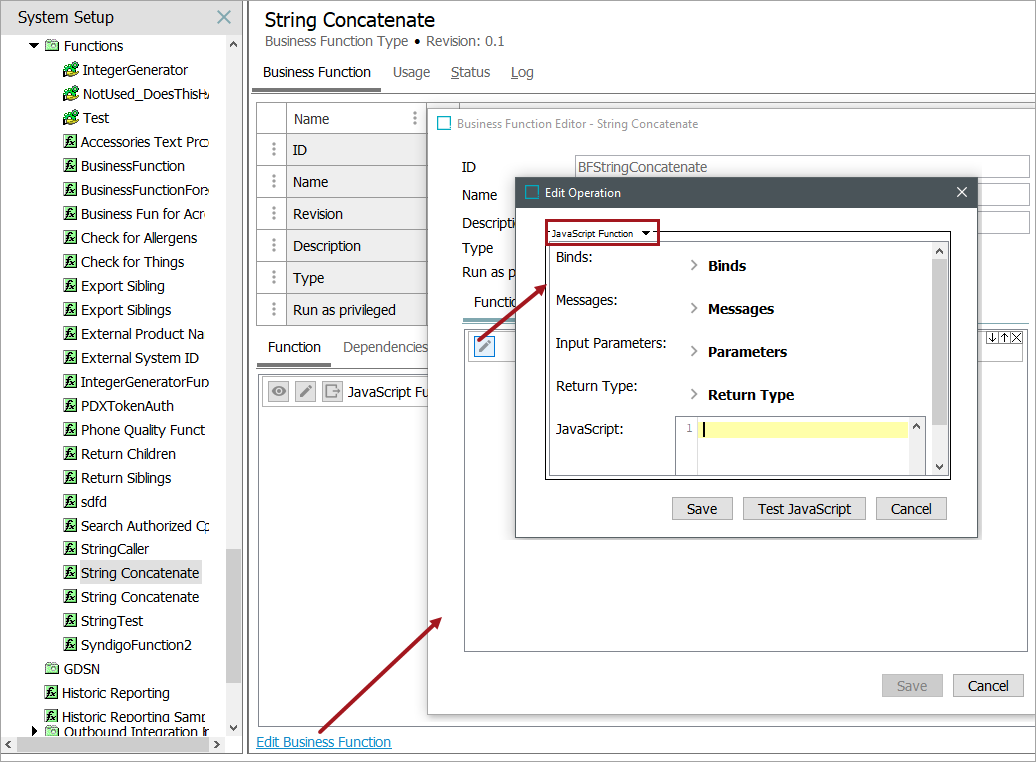Click the GDSN folder icon
This screenshot has height=762, width=1036.
point(52,669)
